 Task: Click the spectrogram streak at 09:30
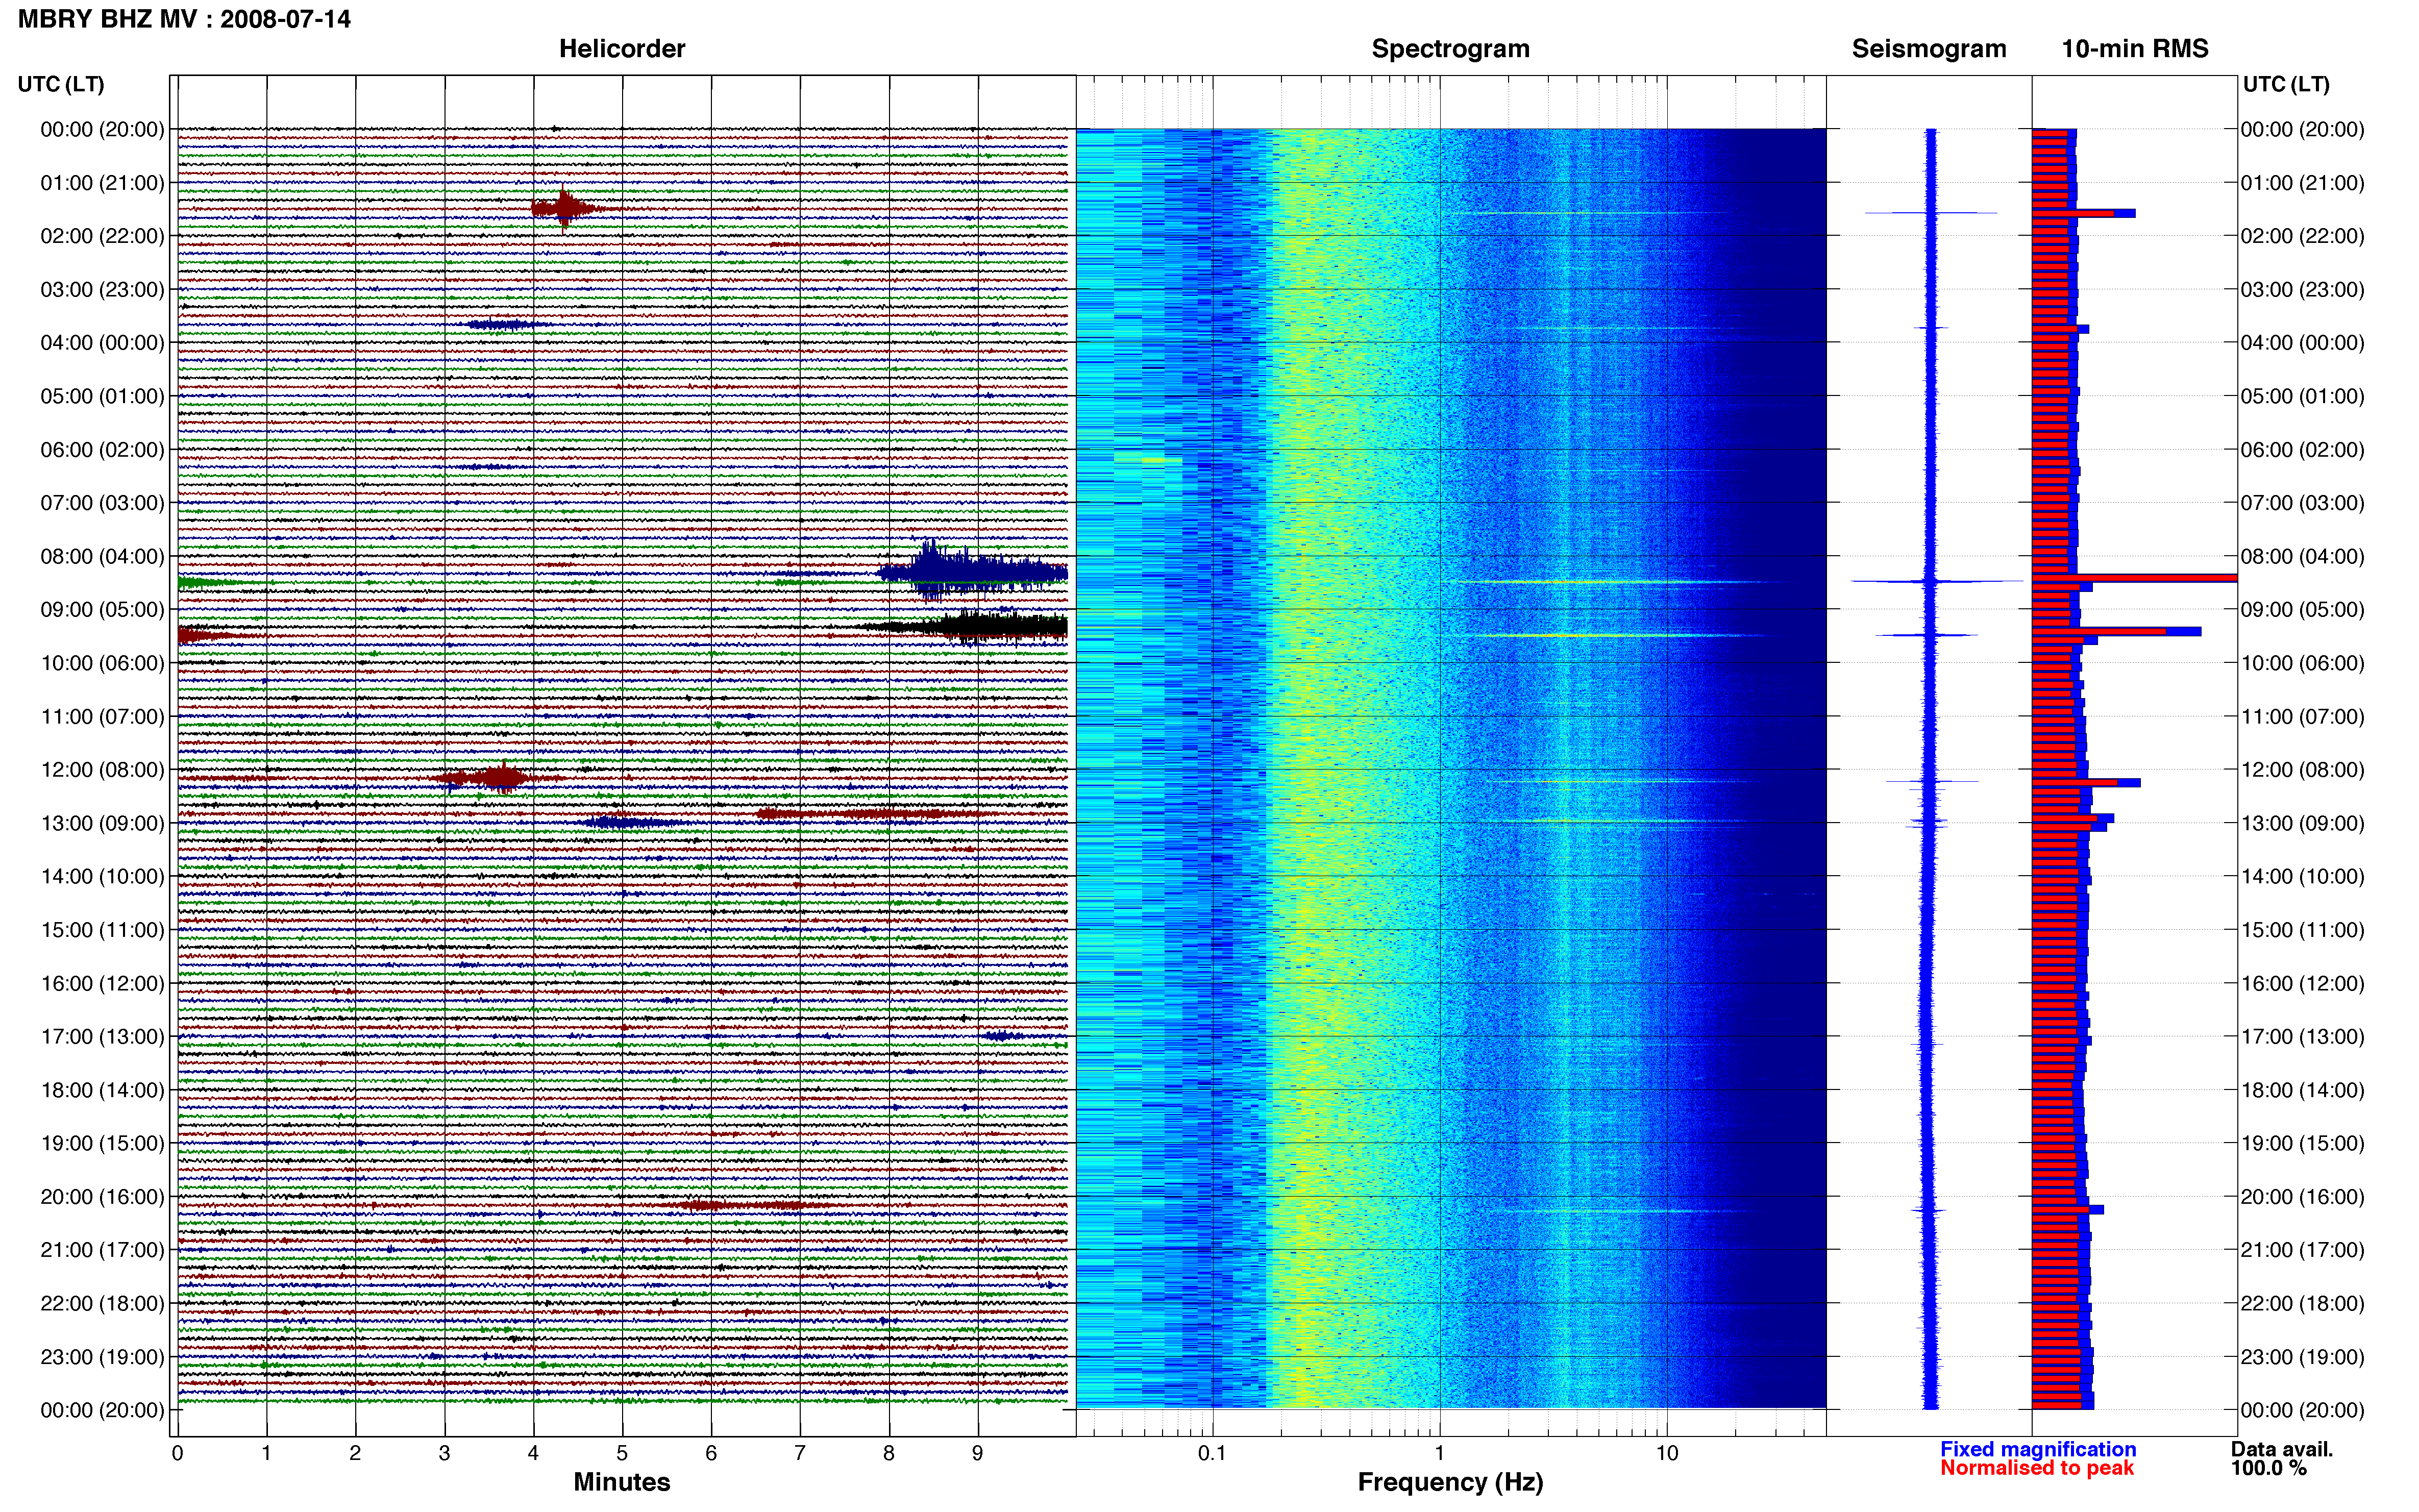tap(1620, 635)
